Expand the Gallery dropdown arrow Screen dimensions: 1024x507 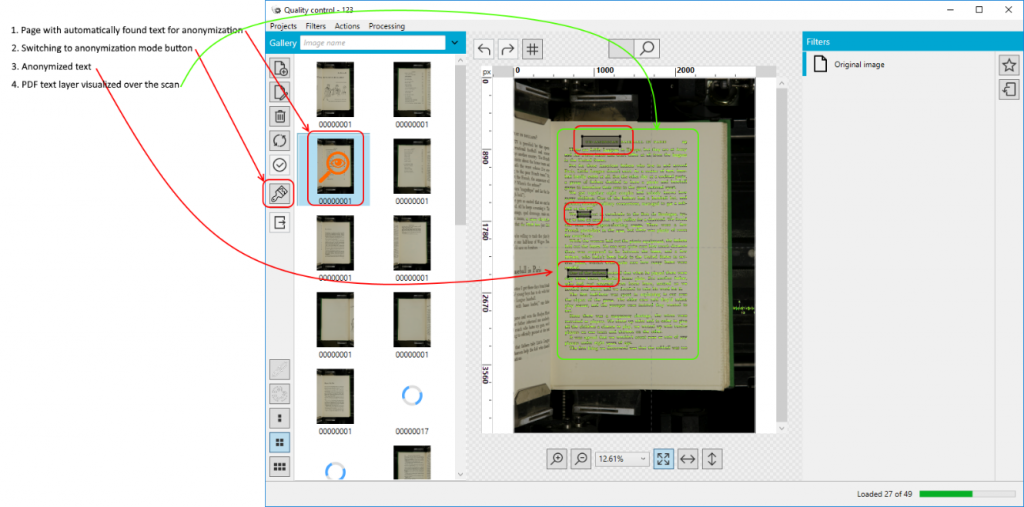456,43
